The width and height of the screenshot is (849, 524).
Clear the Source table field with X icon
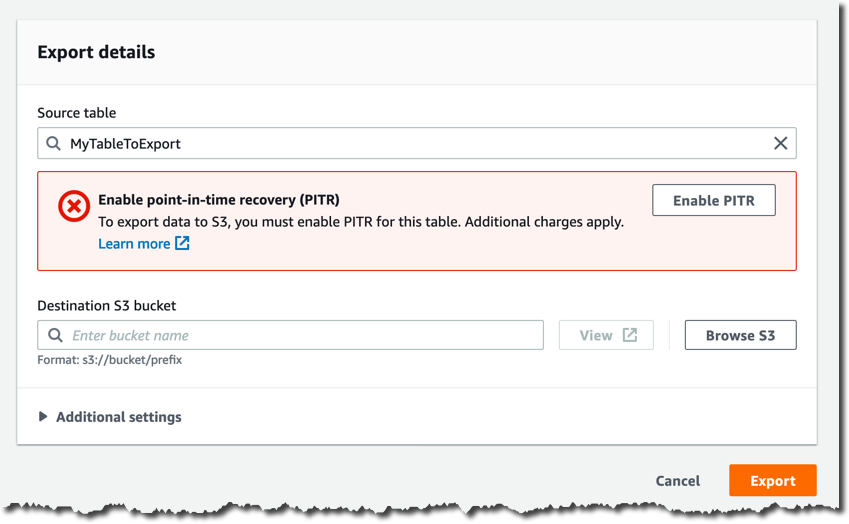[x=780, y=143]
